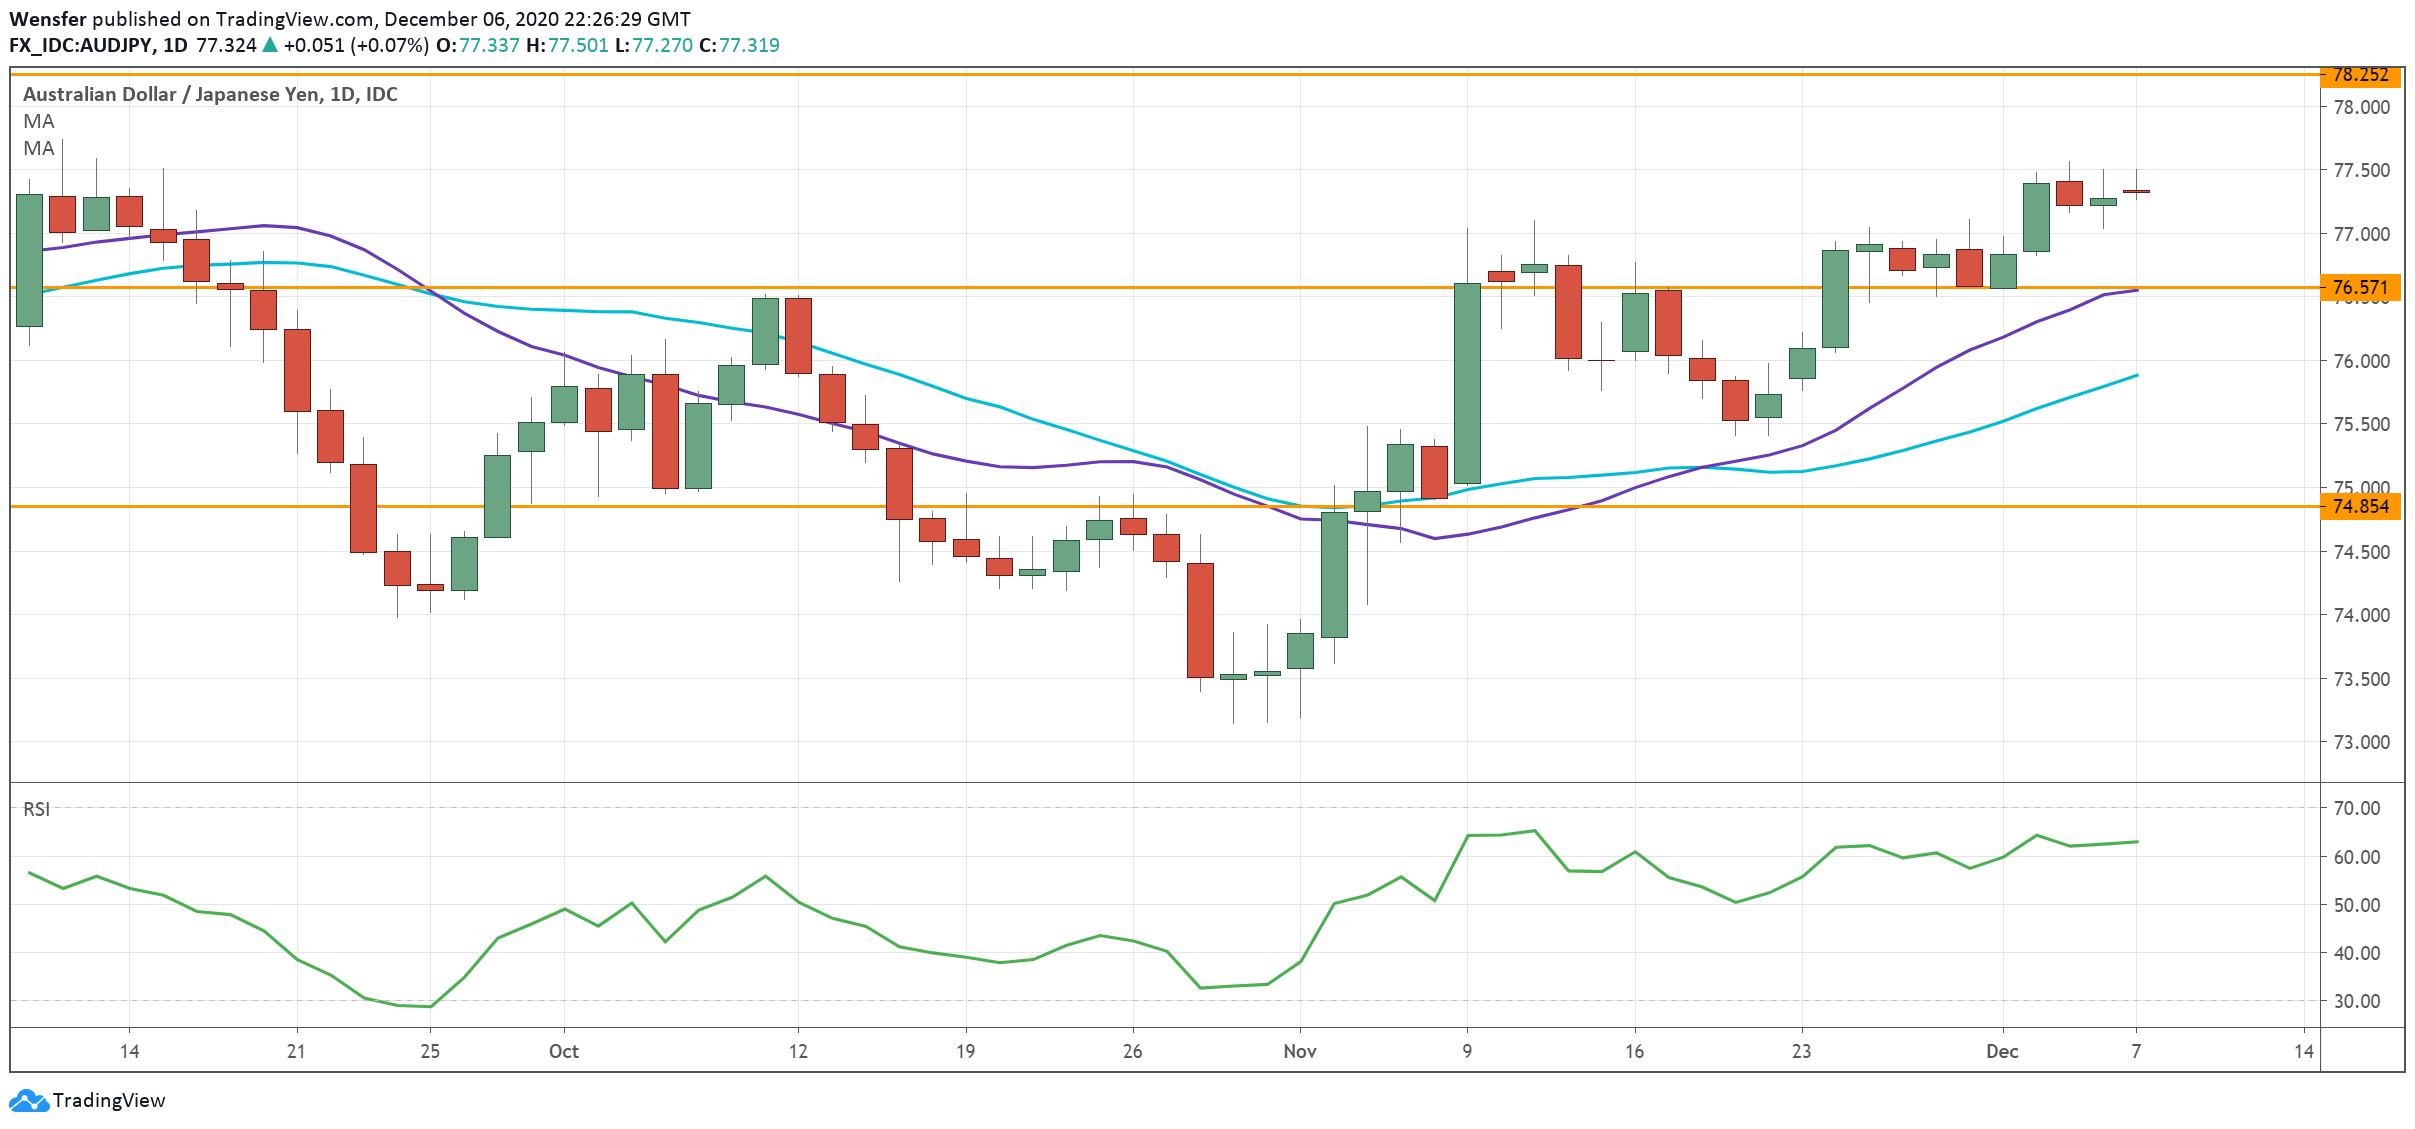This screenshot has width=2415, height=1129.
Task: Click the Nov date marker on time axis
Action: pos(1299,1051)
